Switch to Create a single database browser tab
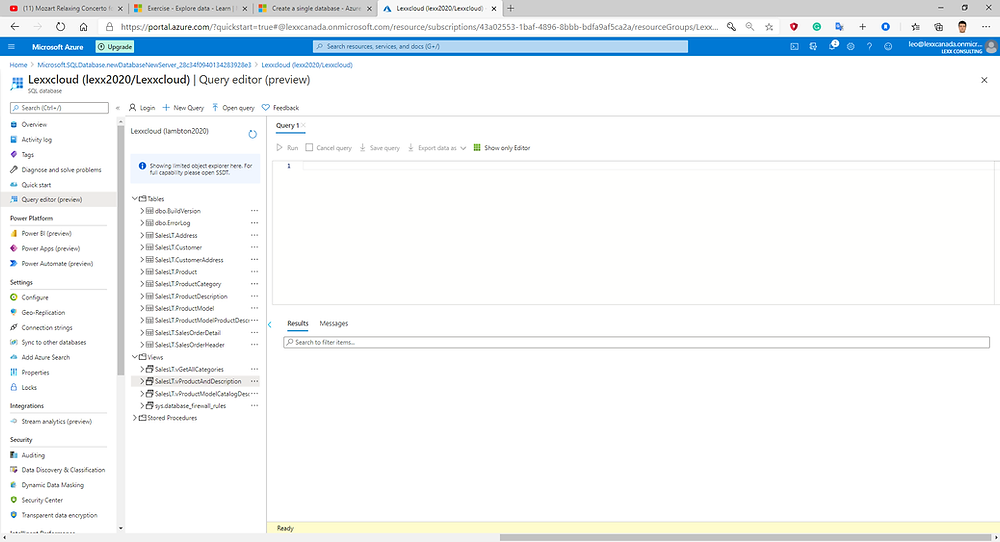The width and height of the screenshot is (1000, 542). point(316,8)
